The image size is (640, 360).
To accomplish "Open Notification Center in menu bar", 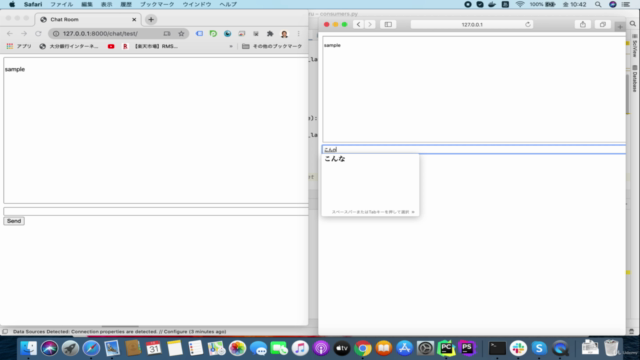I will (626, 4).
